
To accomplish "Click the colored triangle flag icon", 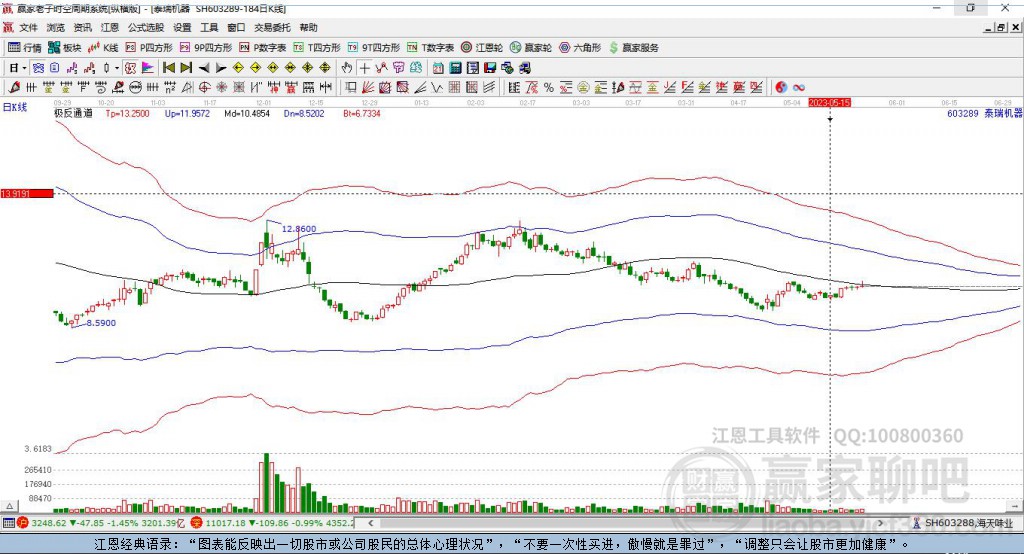I will tap(148, 68).
